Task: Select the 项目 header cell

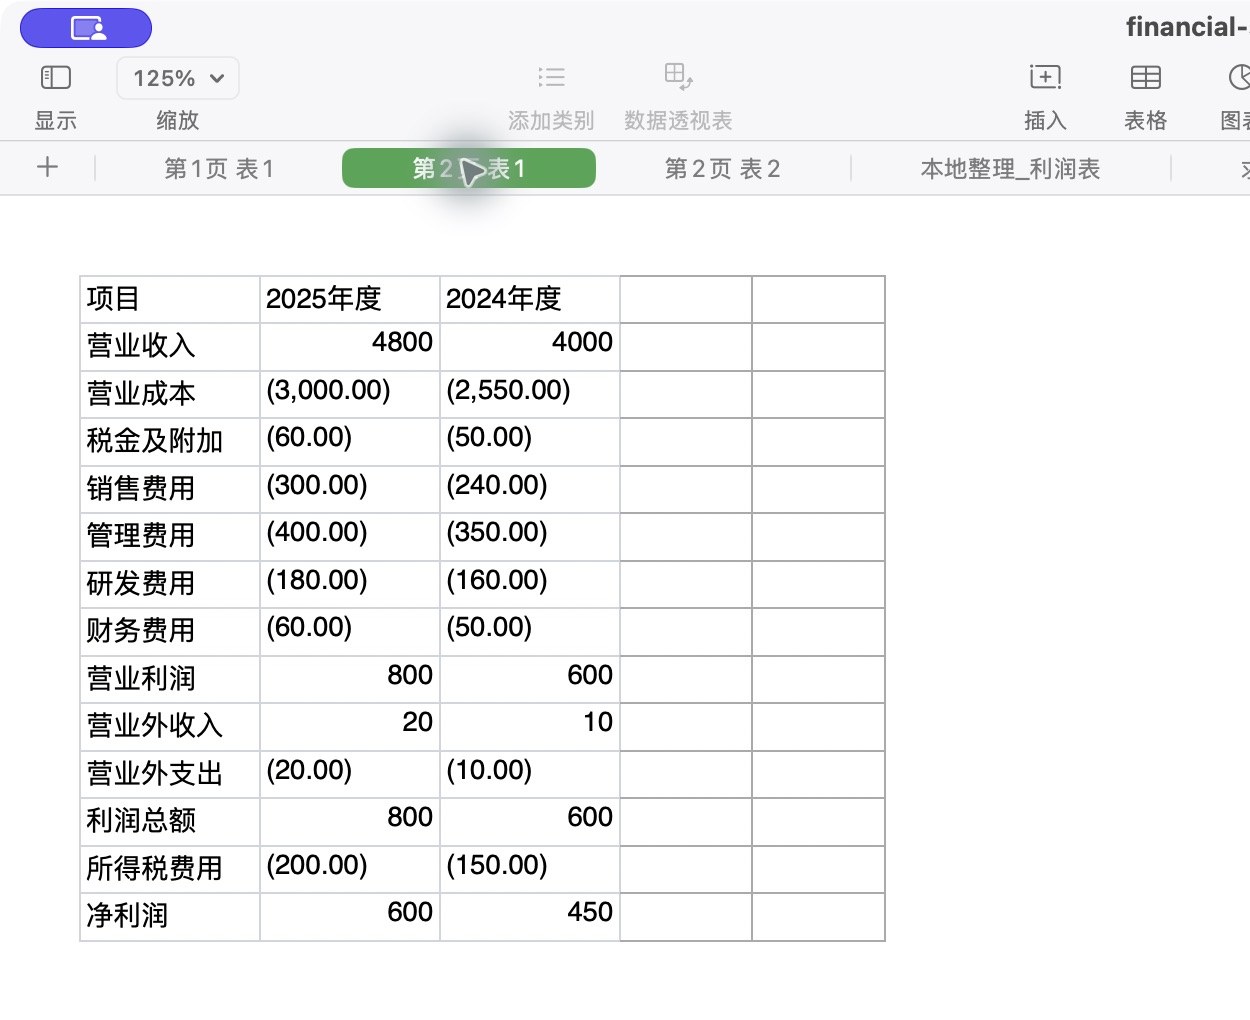Action: (170, 300)
